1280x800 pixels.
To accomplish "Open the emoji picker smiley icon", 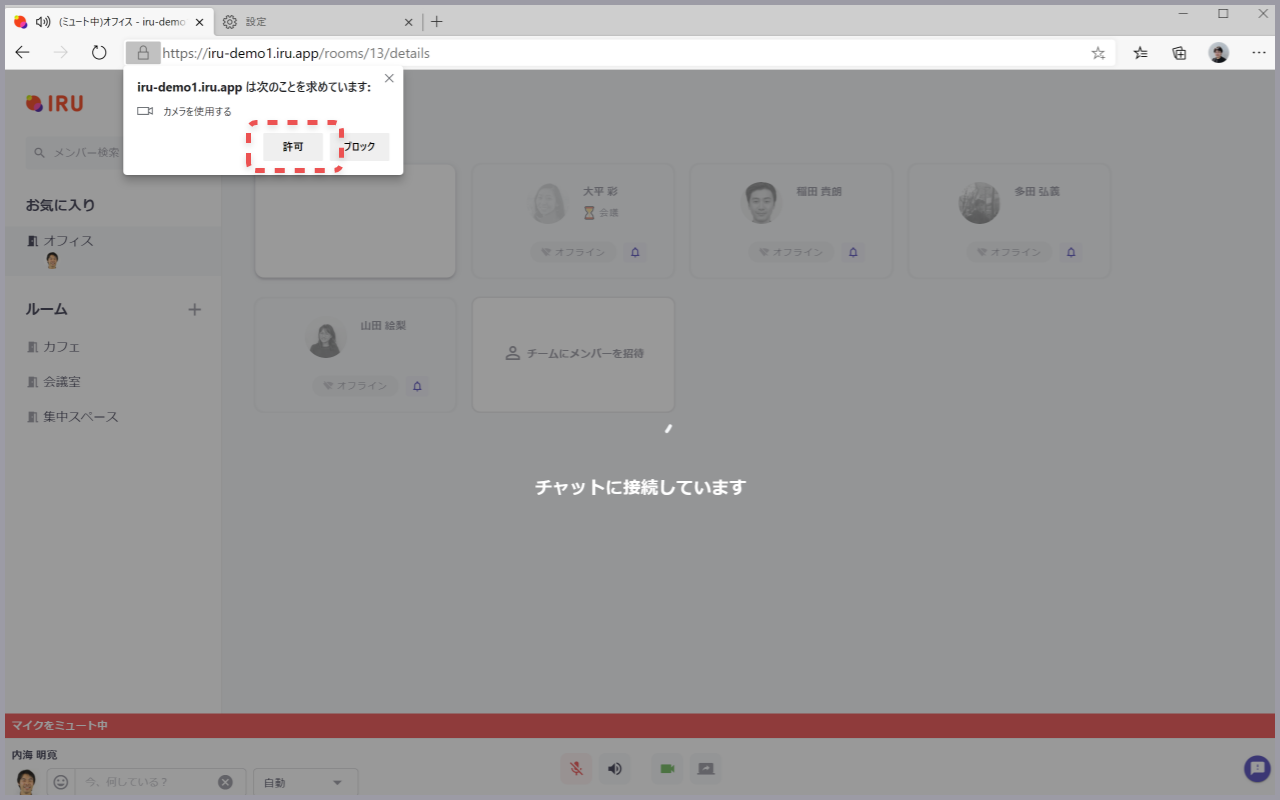I will tap(61, 782).
